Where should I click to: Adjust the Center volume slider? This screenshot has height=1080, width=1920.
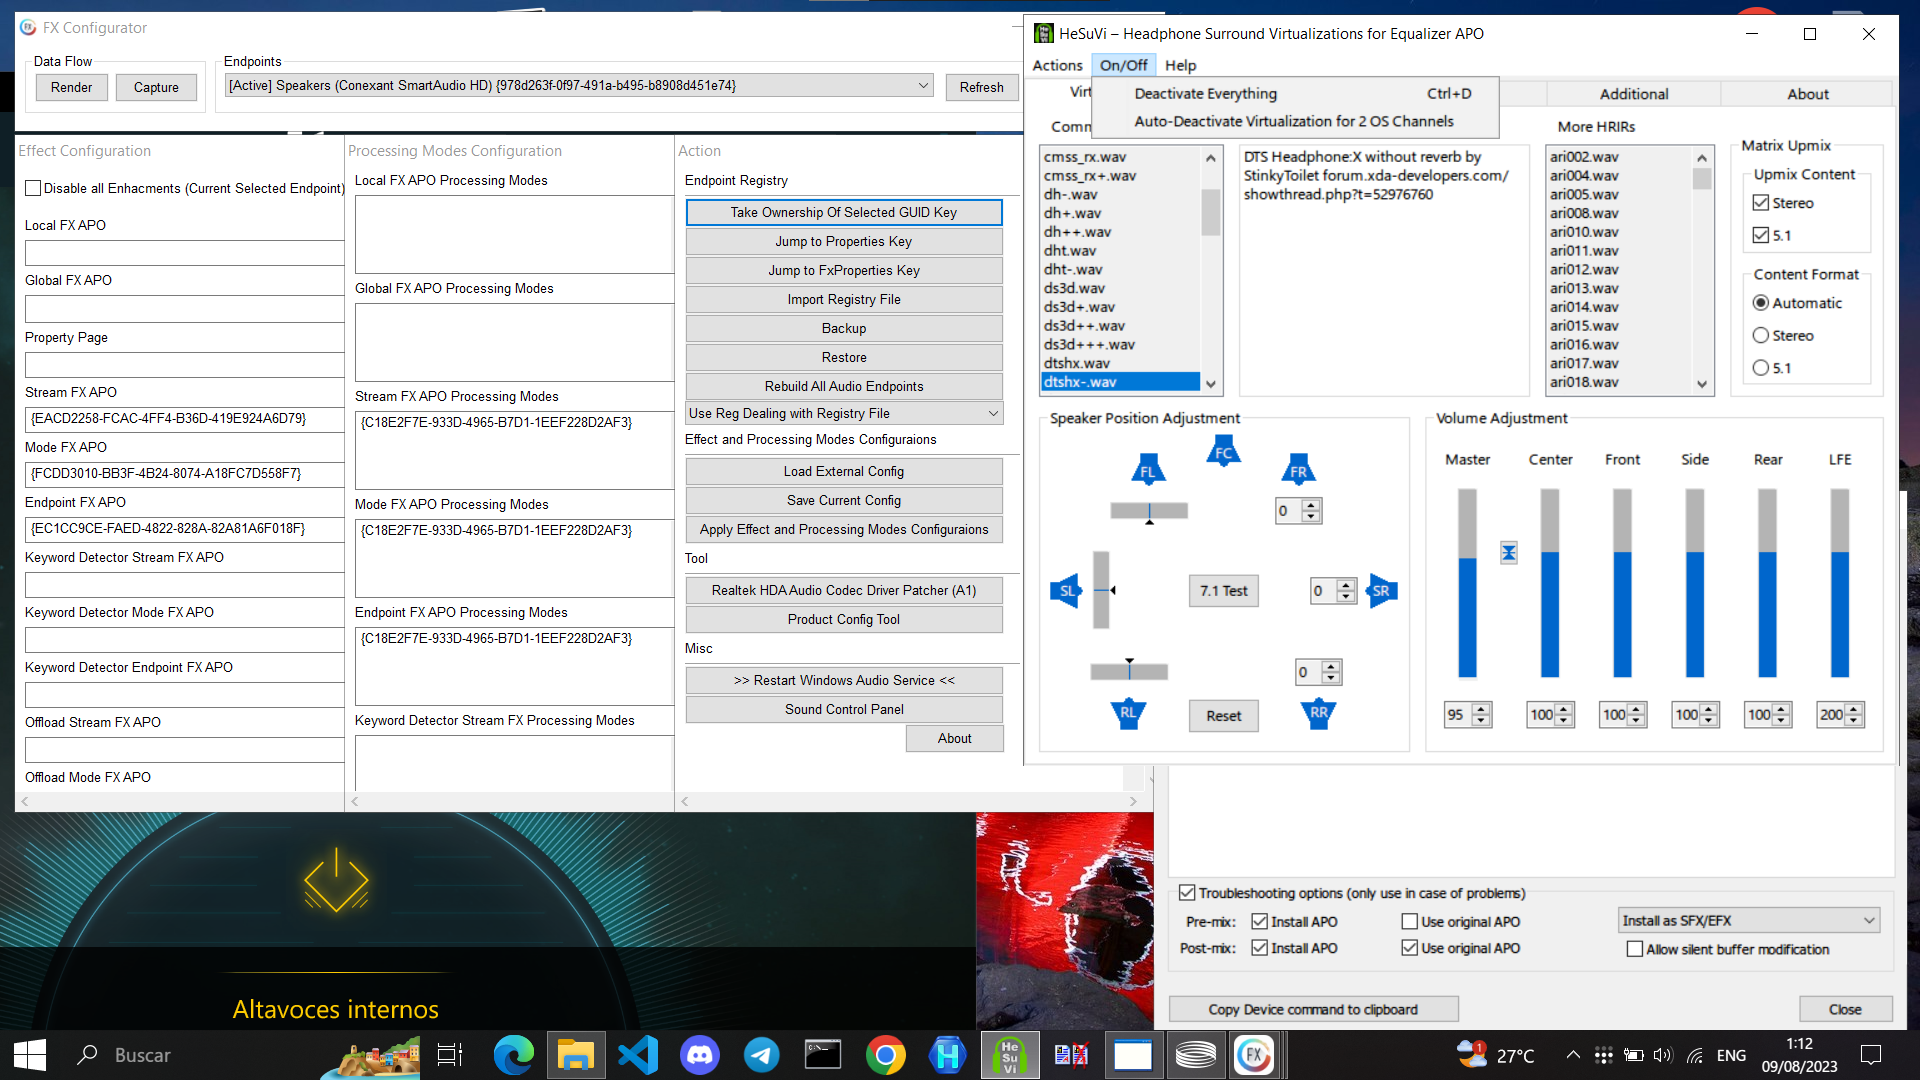pyautogui.click(x=1550, y=582)
